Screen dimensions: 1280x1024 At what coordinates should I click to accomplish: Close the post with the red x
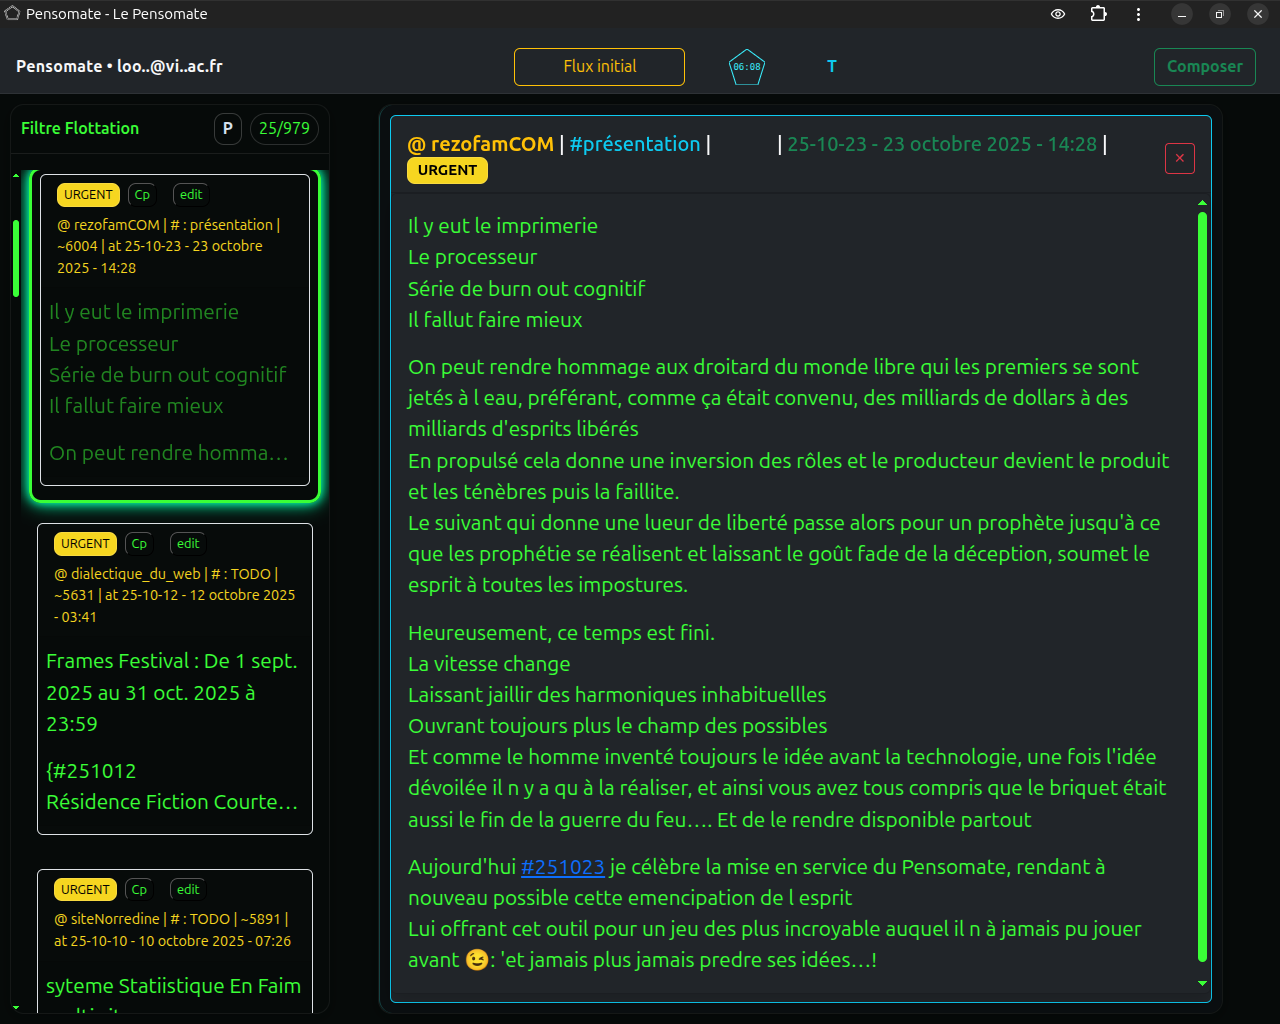1179,158
